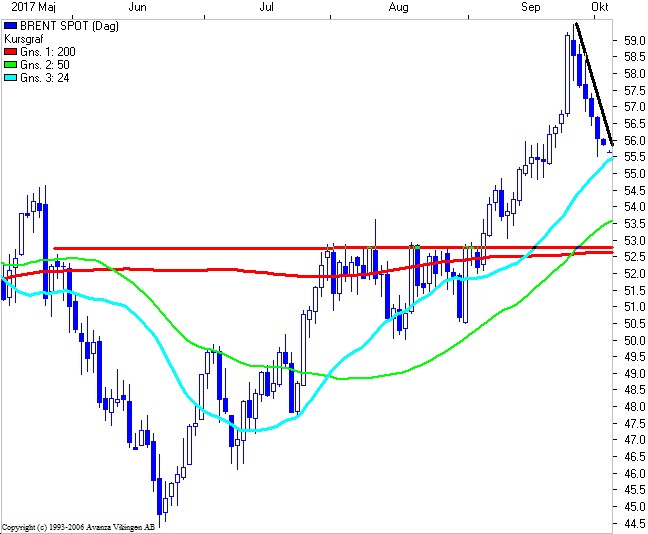Viewport: 648px width, 534px height.
Task: Click the 'Jun' month axis label
Action: [x=139, y=7]
